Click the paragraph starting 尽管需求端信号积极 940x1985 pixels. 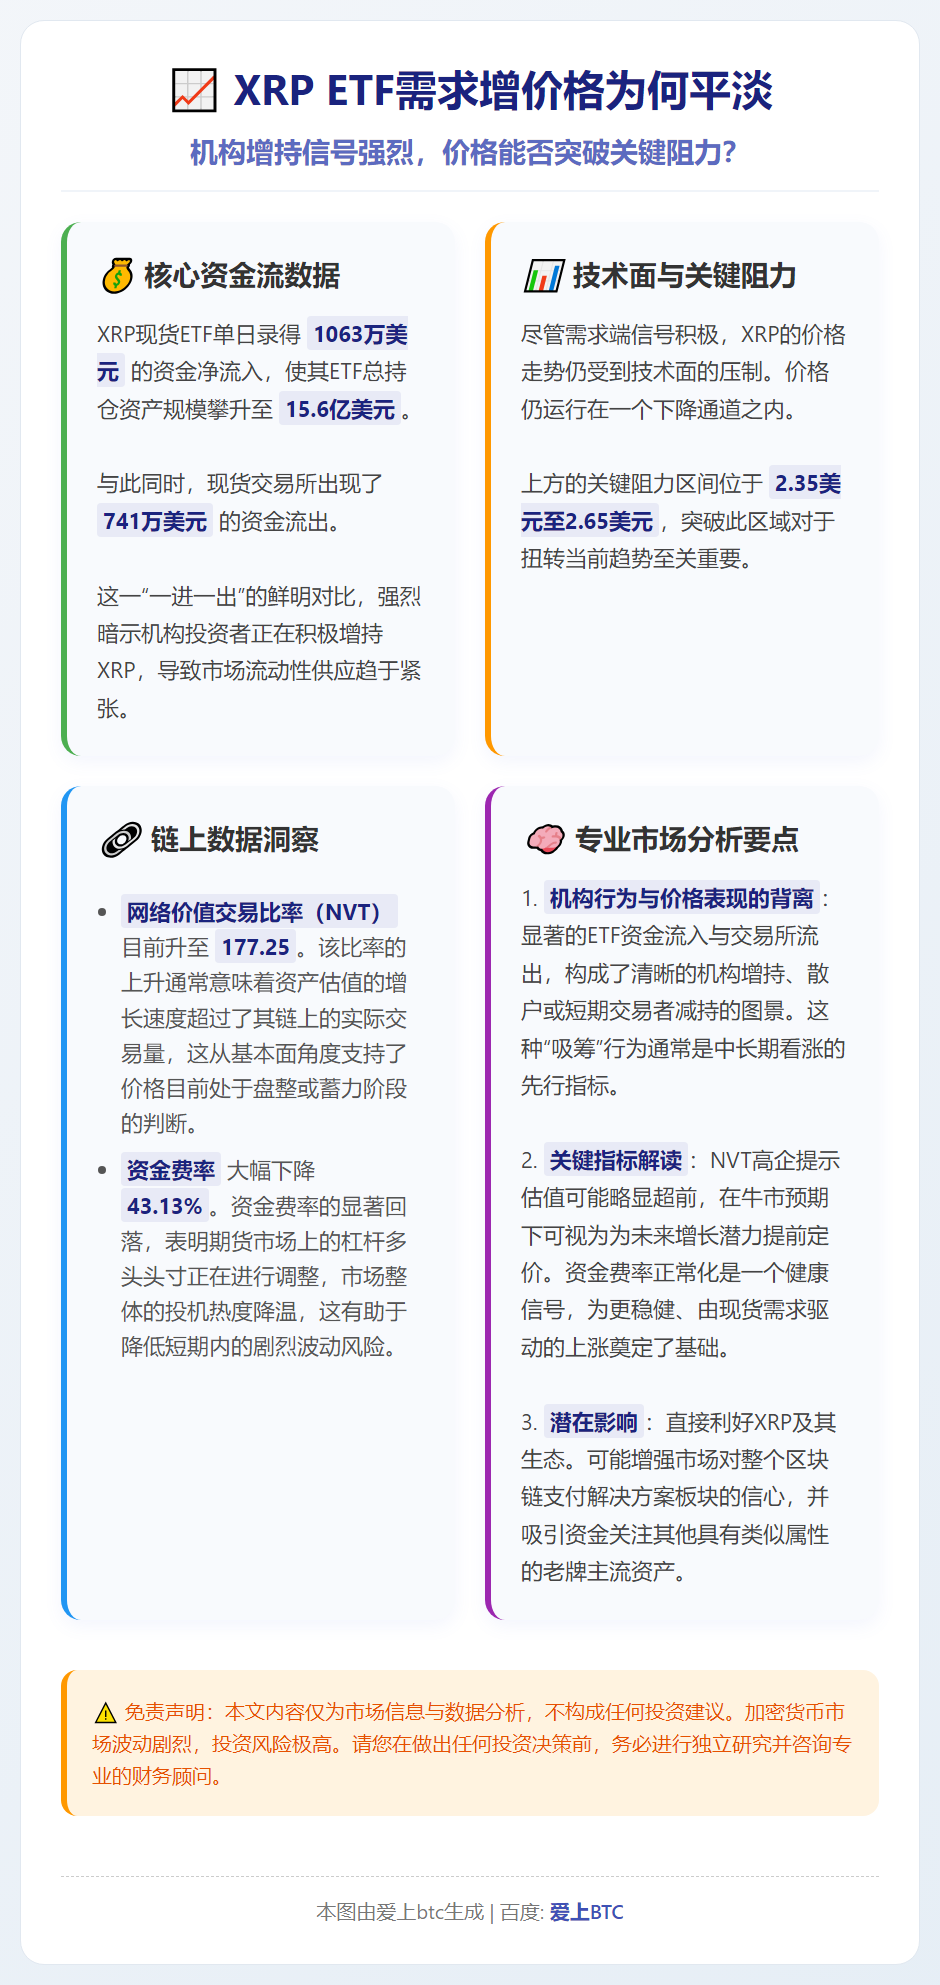point(683,372)
